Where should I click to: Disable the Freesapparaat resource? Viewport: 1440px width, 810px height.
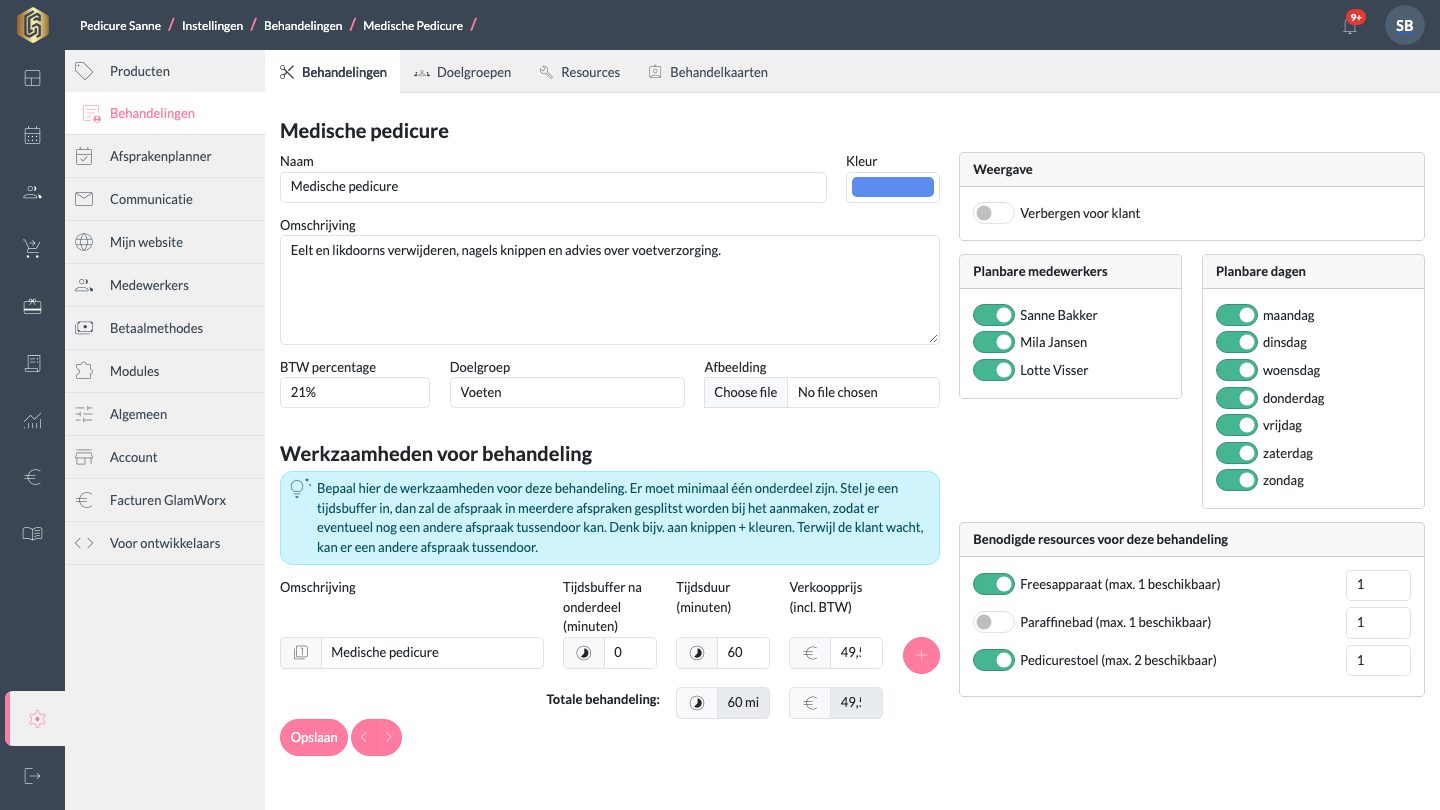pos(993,584)
